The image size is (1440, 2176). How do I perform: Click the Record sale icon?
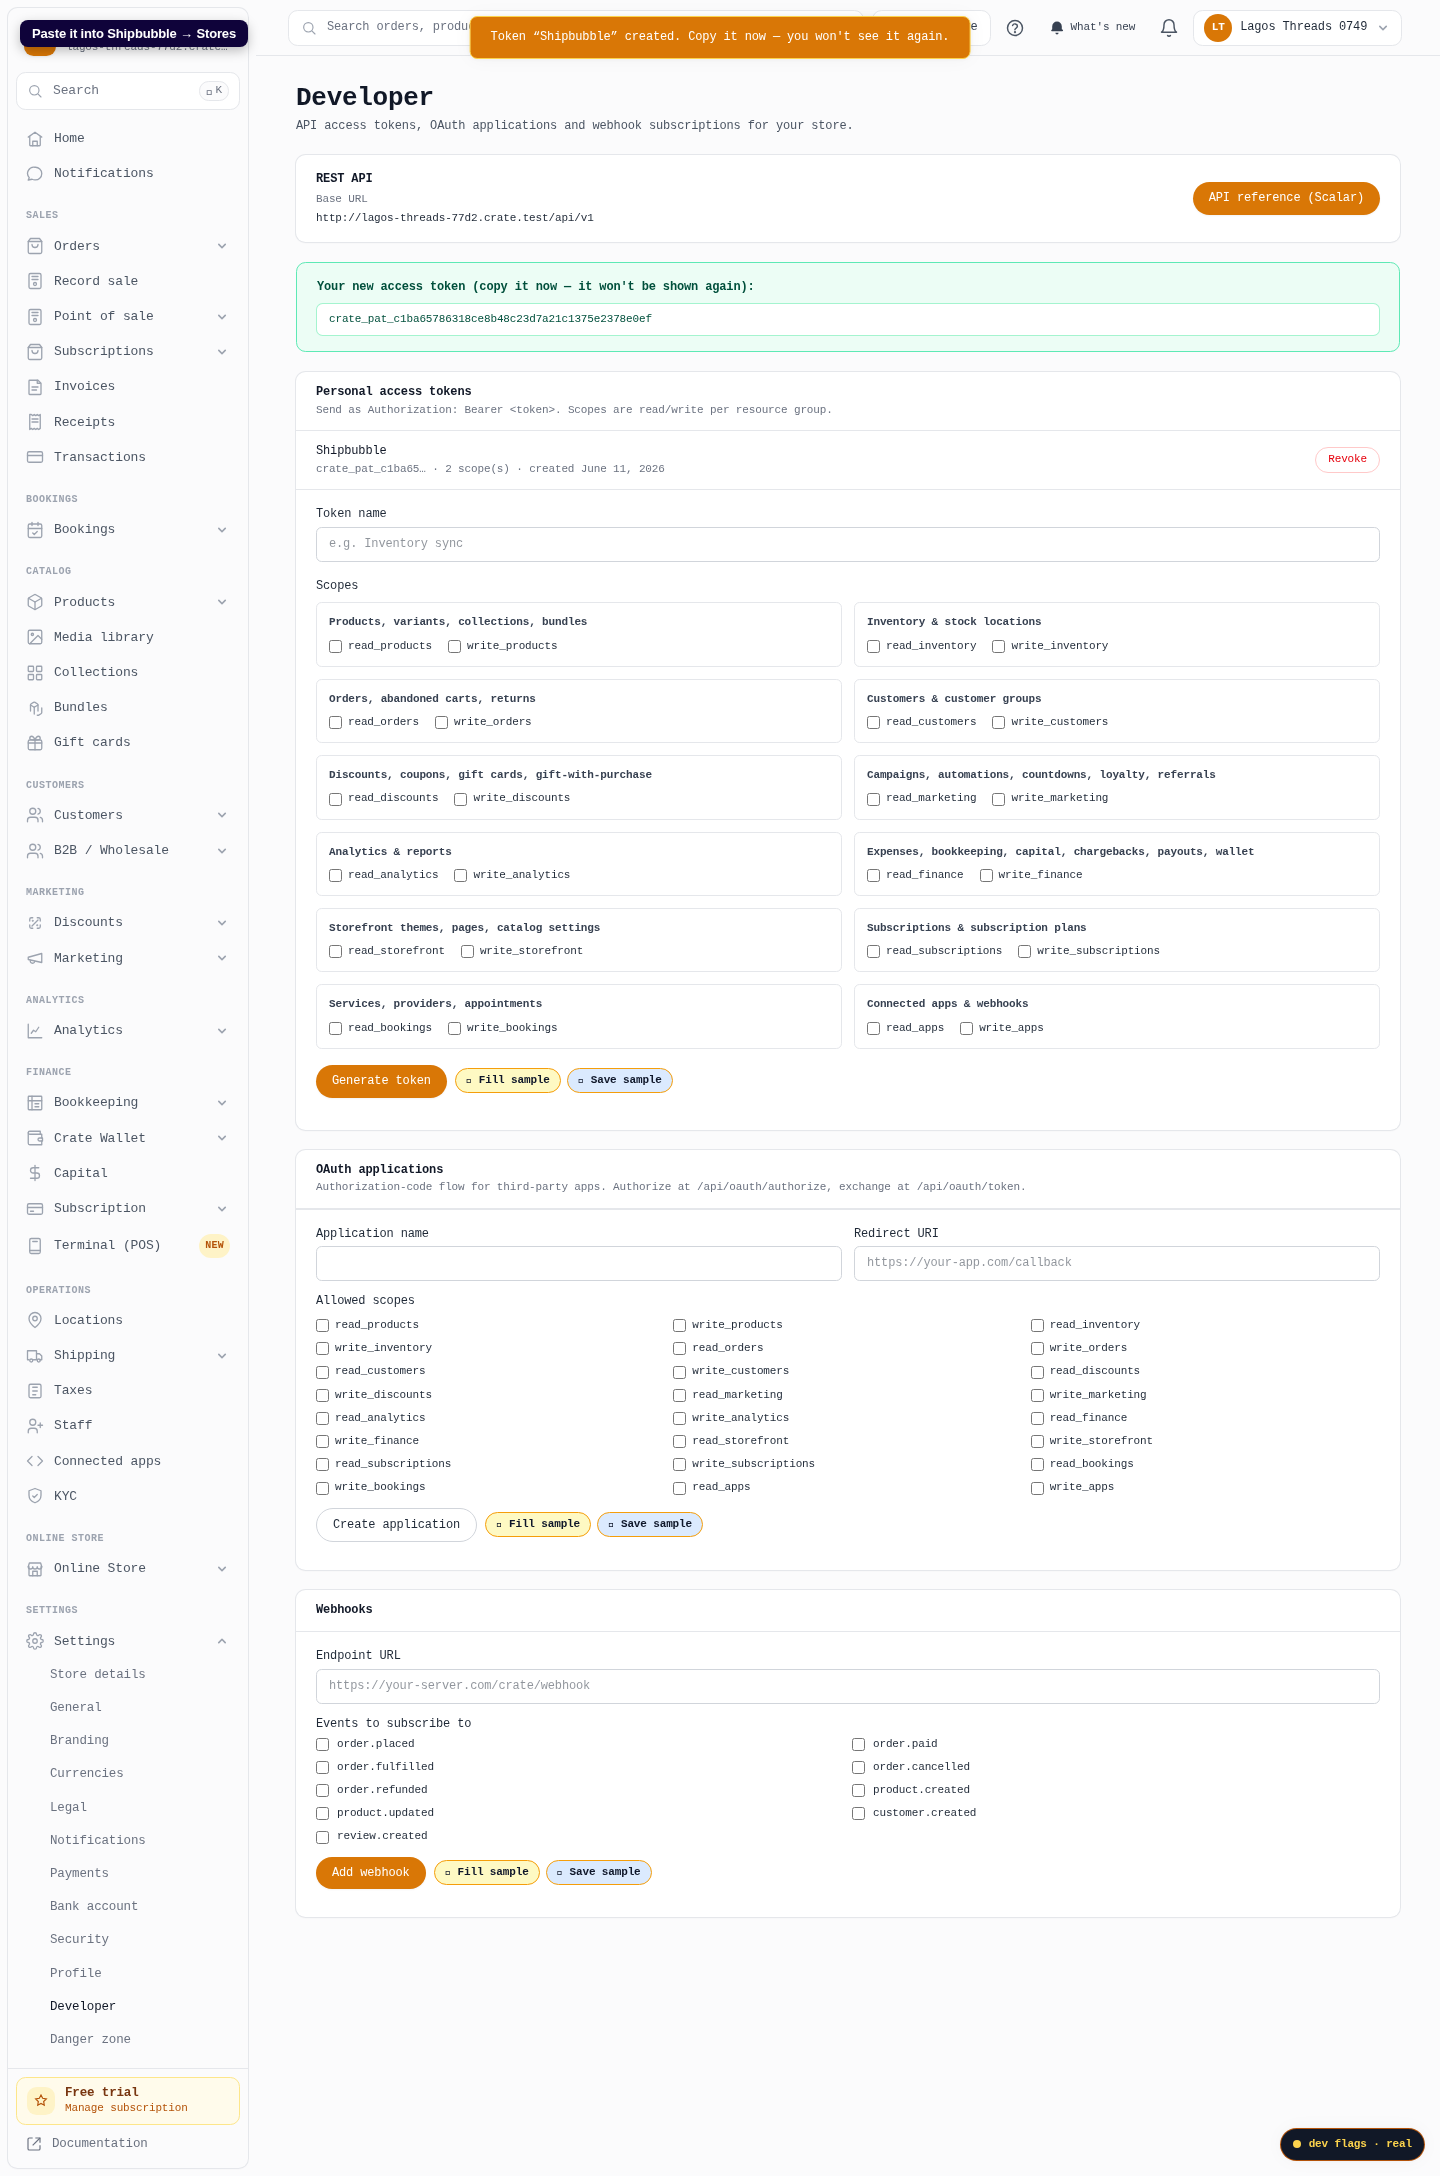point(35,281)
